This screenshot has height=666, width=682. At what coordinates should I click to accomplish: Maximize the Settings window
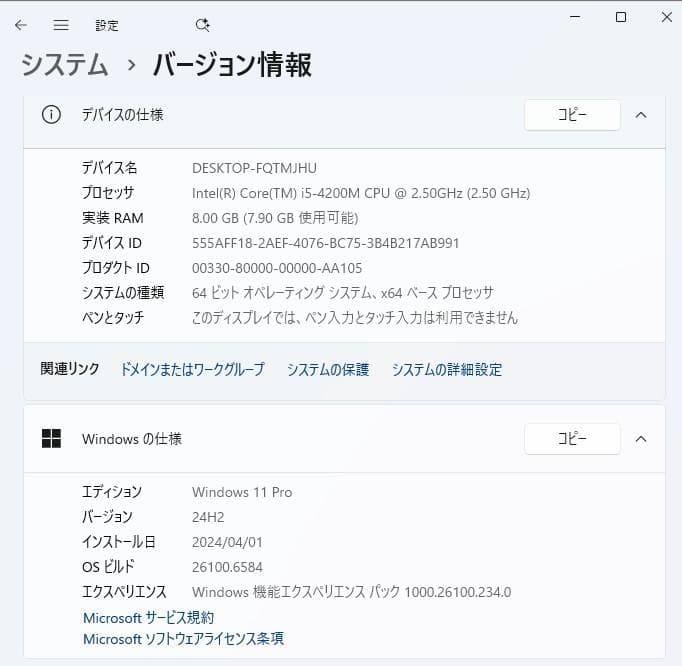tap(621, 17)
